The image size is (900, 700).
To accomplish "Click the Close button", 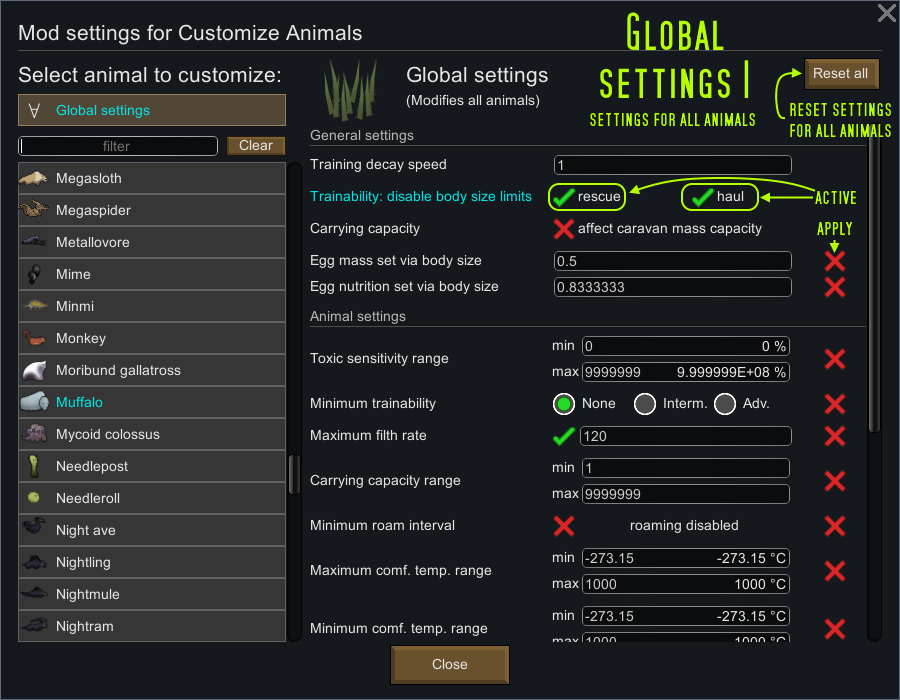I will click(x=449, y=664).
